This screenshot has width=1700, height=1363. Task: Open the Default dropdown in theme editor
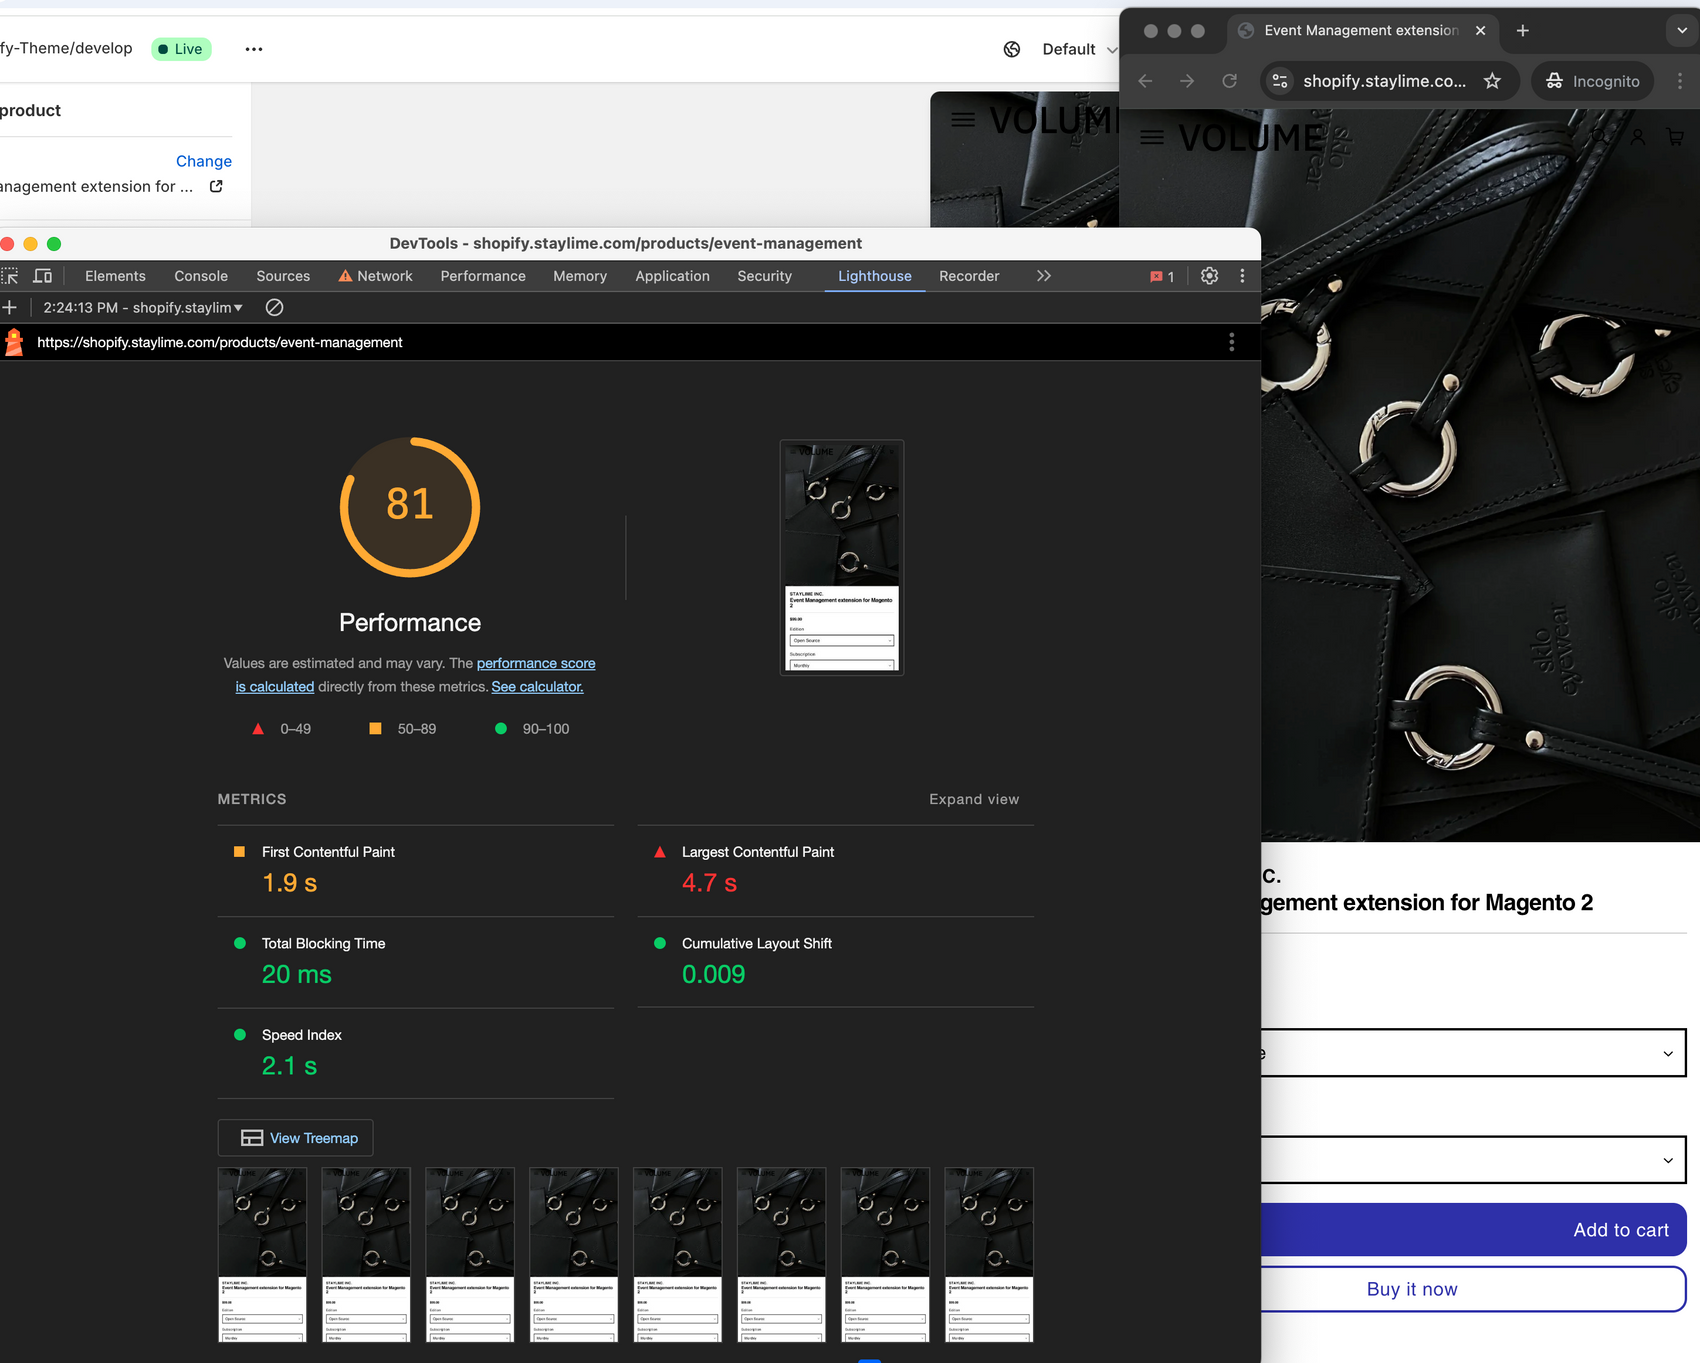coord(1079,49)
